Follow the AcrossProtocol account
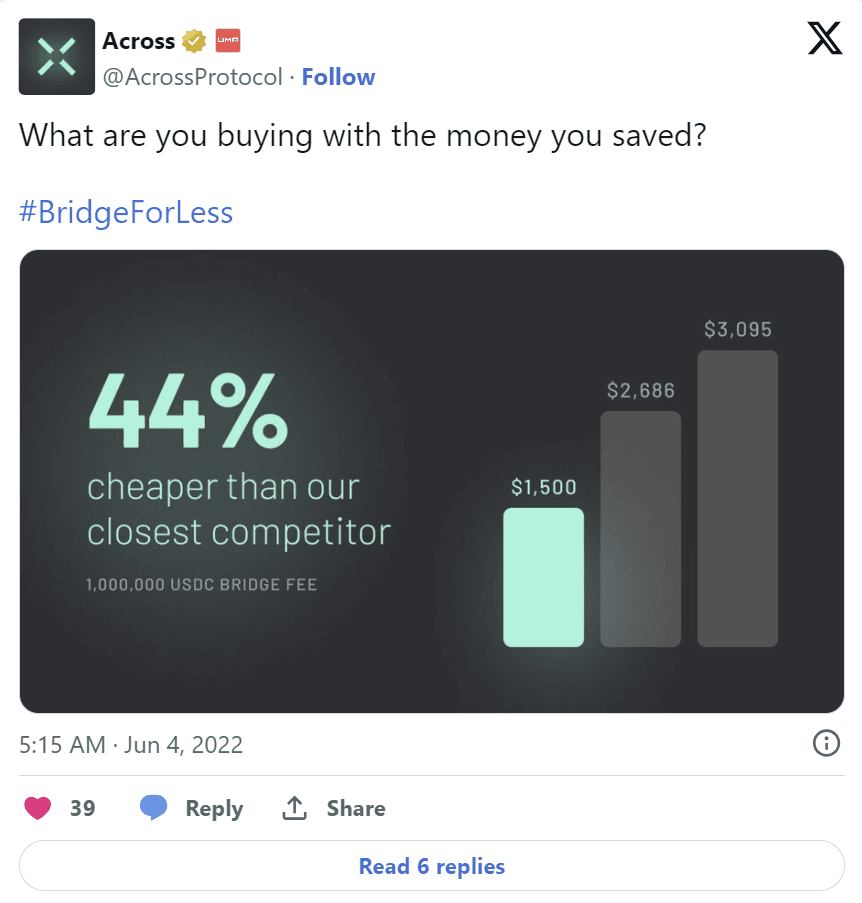 tap(338, 77)
